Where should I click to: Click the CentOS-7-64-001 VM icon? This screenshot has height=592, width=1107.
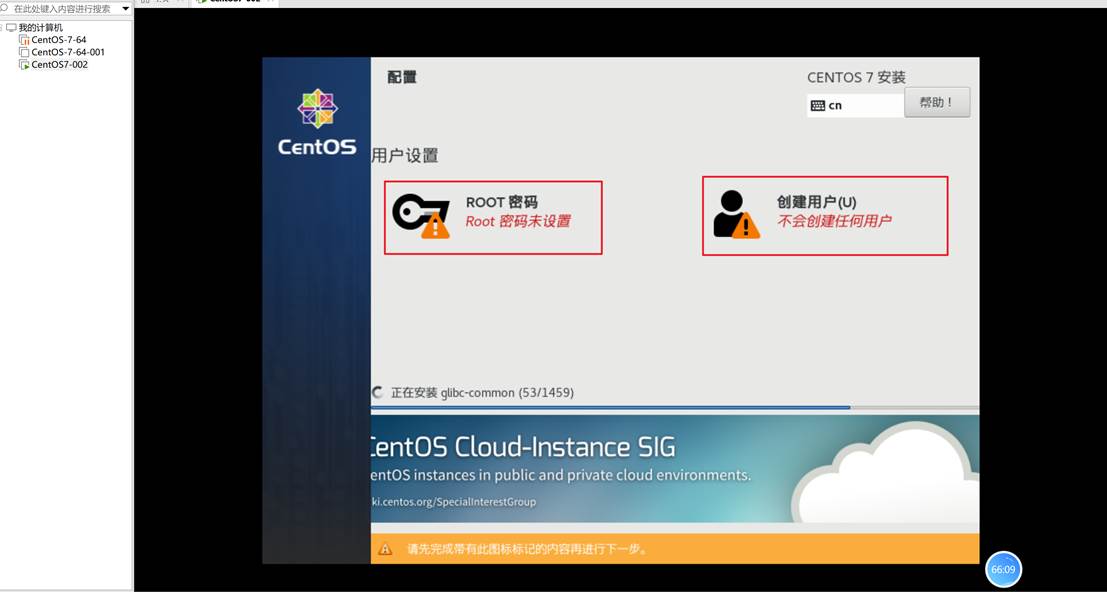coord(25,52)
